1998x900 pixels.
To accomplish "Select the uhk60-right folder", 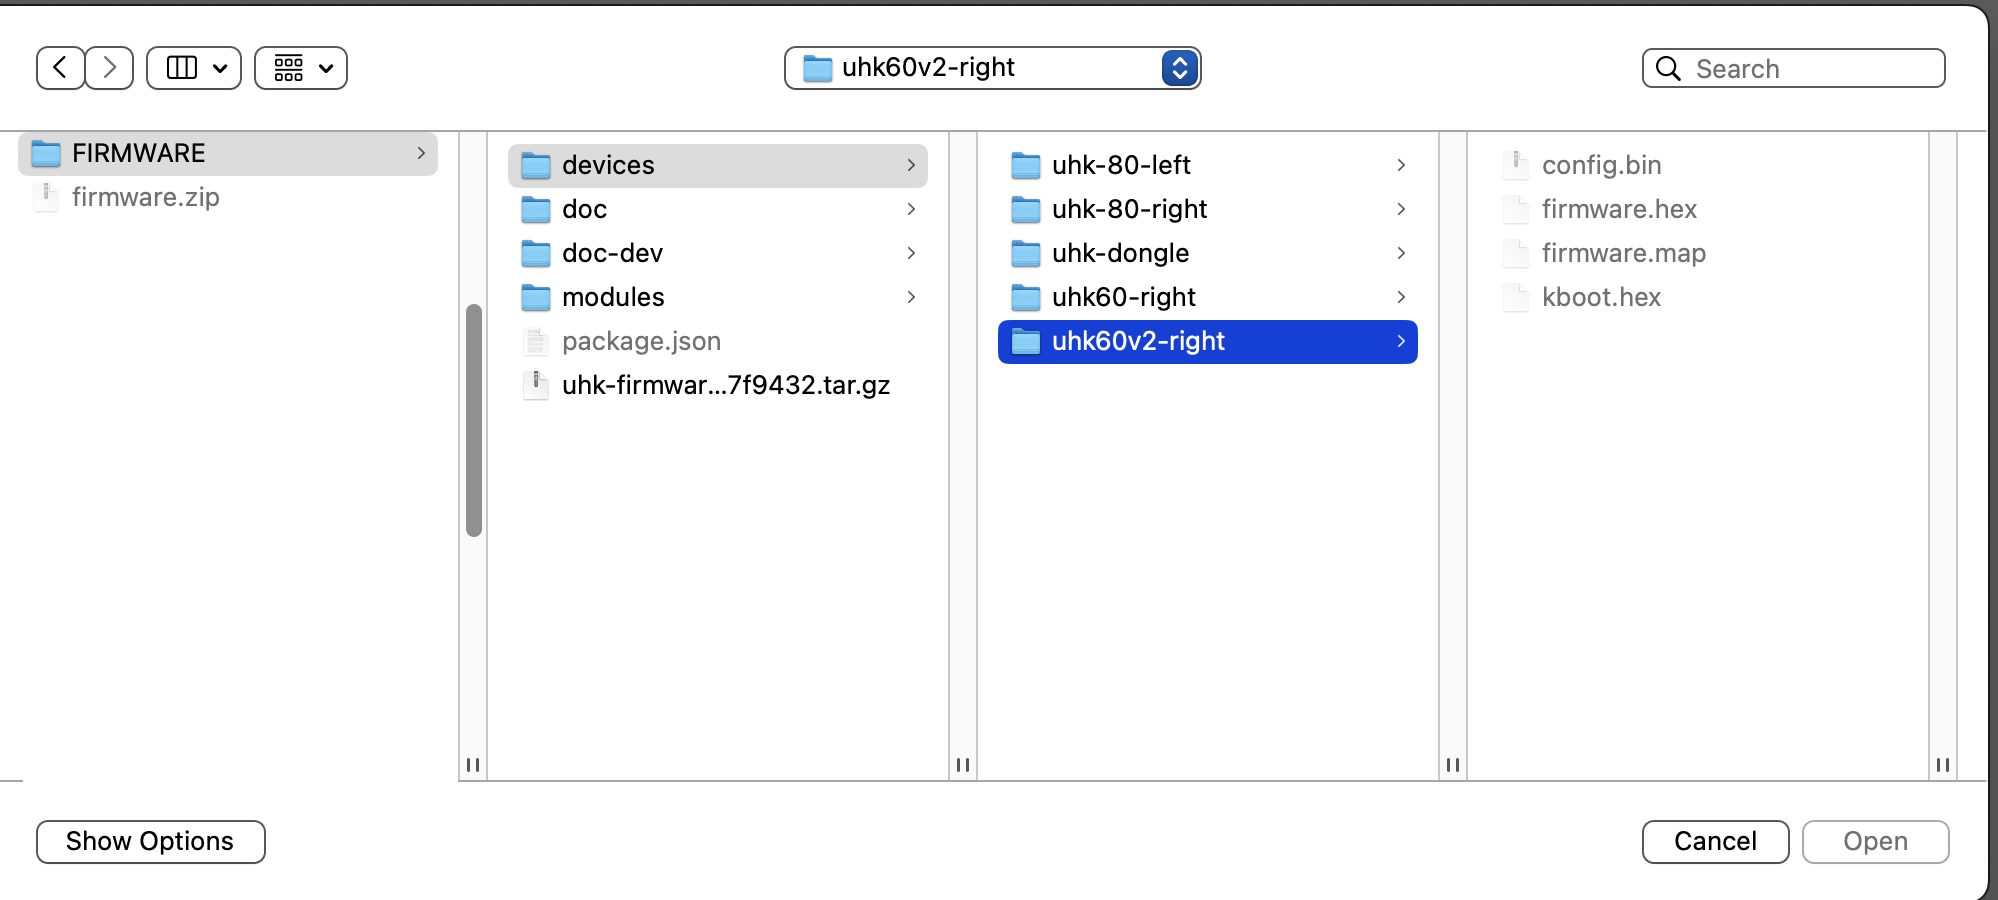I will point(1123,297).
